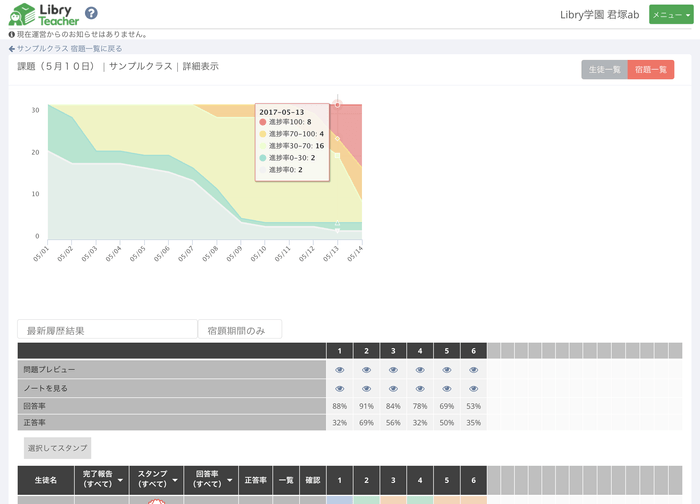Image resolution: width=700 pixels, height=504 pixels.
Task: Select the 最新履歴結果 toggle option
Action: (107, 330)
